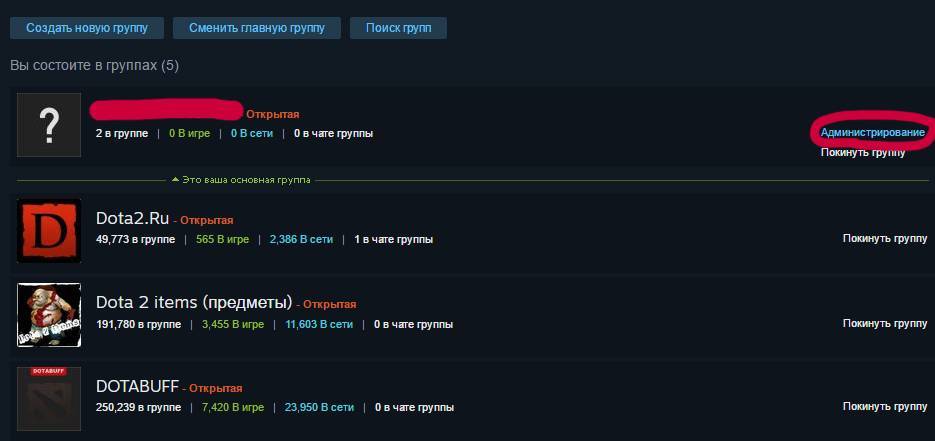935x441 pixels.
Task: View '250,239 в группе' DOTABUFF members
Action: pos(138,408)
